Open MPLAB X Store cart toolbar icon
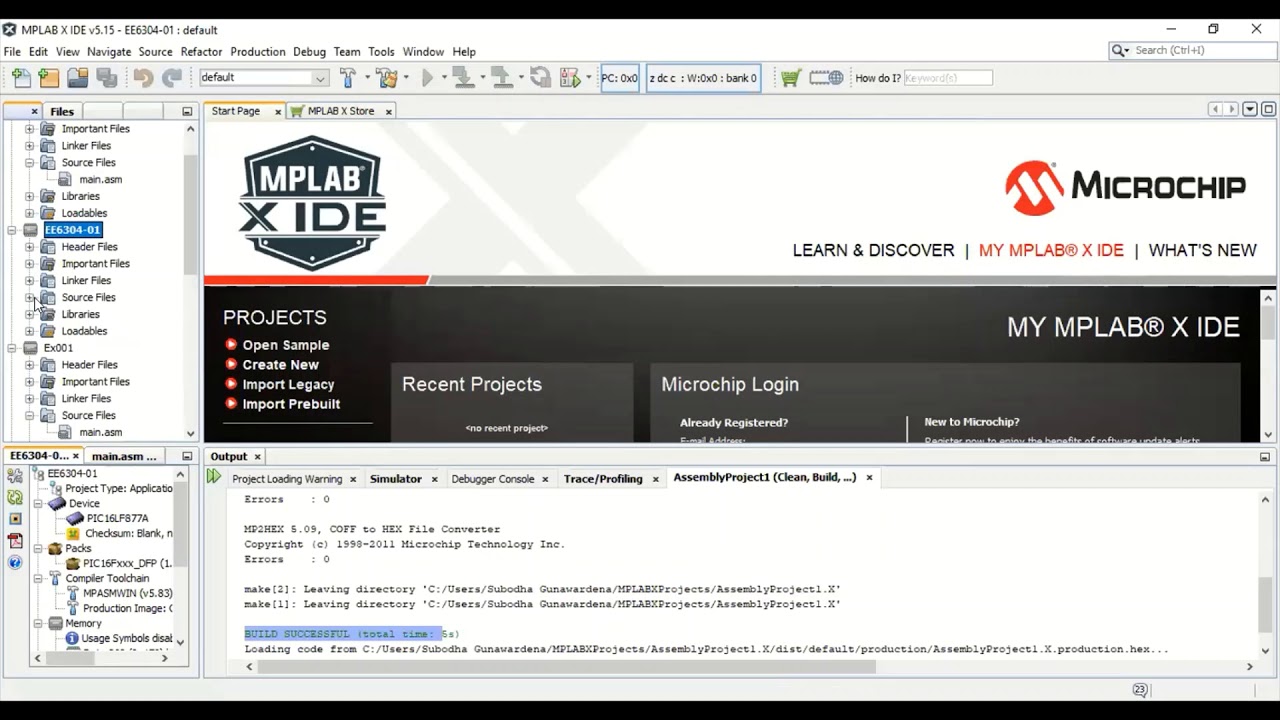 point(790,78)
